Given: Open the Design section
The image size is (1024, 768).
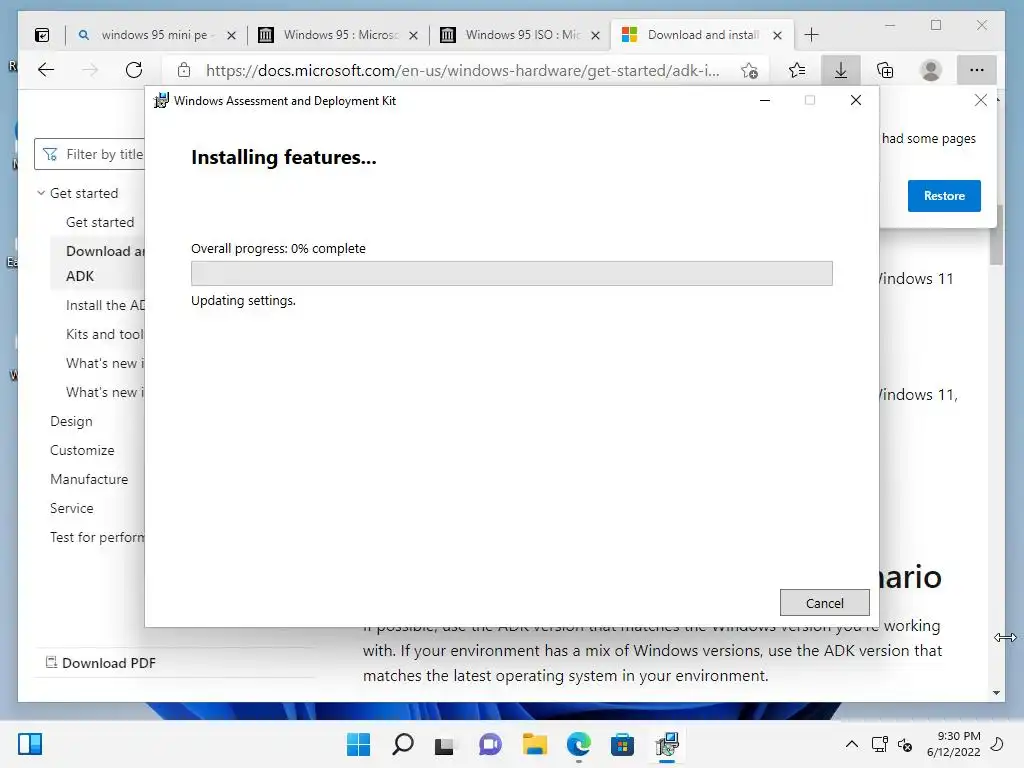Looking at the screenshot, I should point(71,421).
